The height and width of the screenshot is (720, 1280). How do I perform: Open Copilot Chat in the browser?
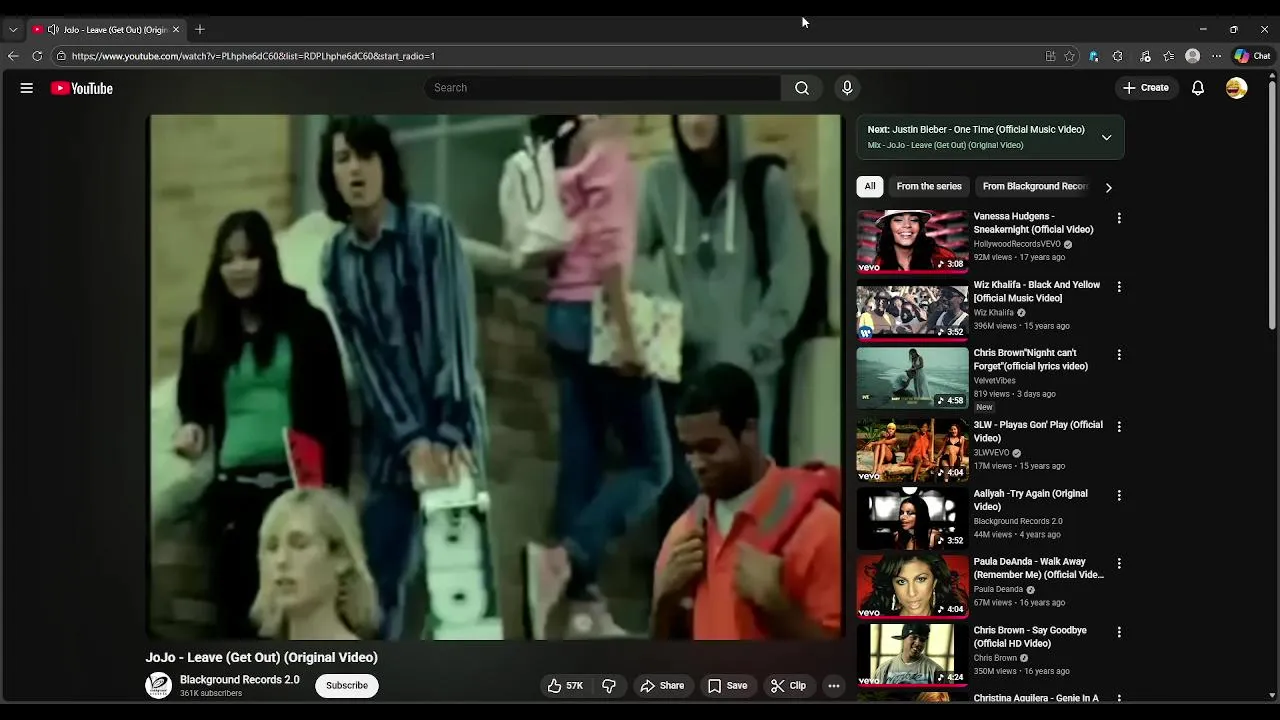click(x=1252, y=56)
